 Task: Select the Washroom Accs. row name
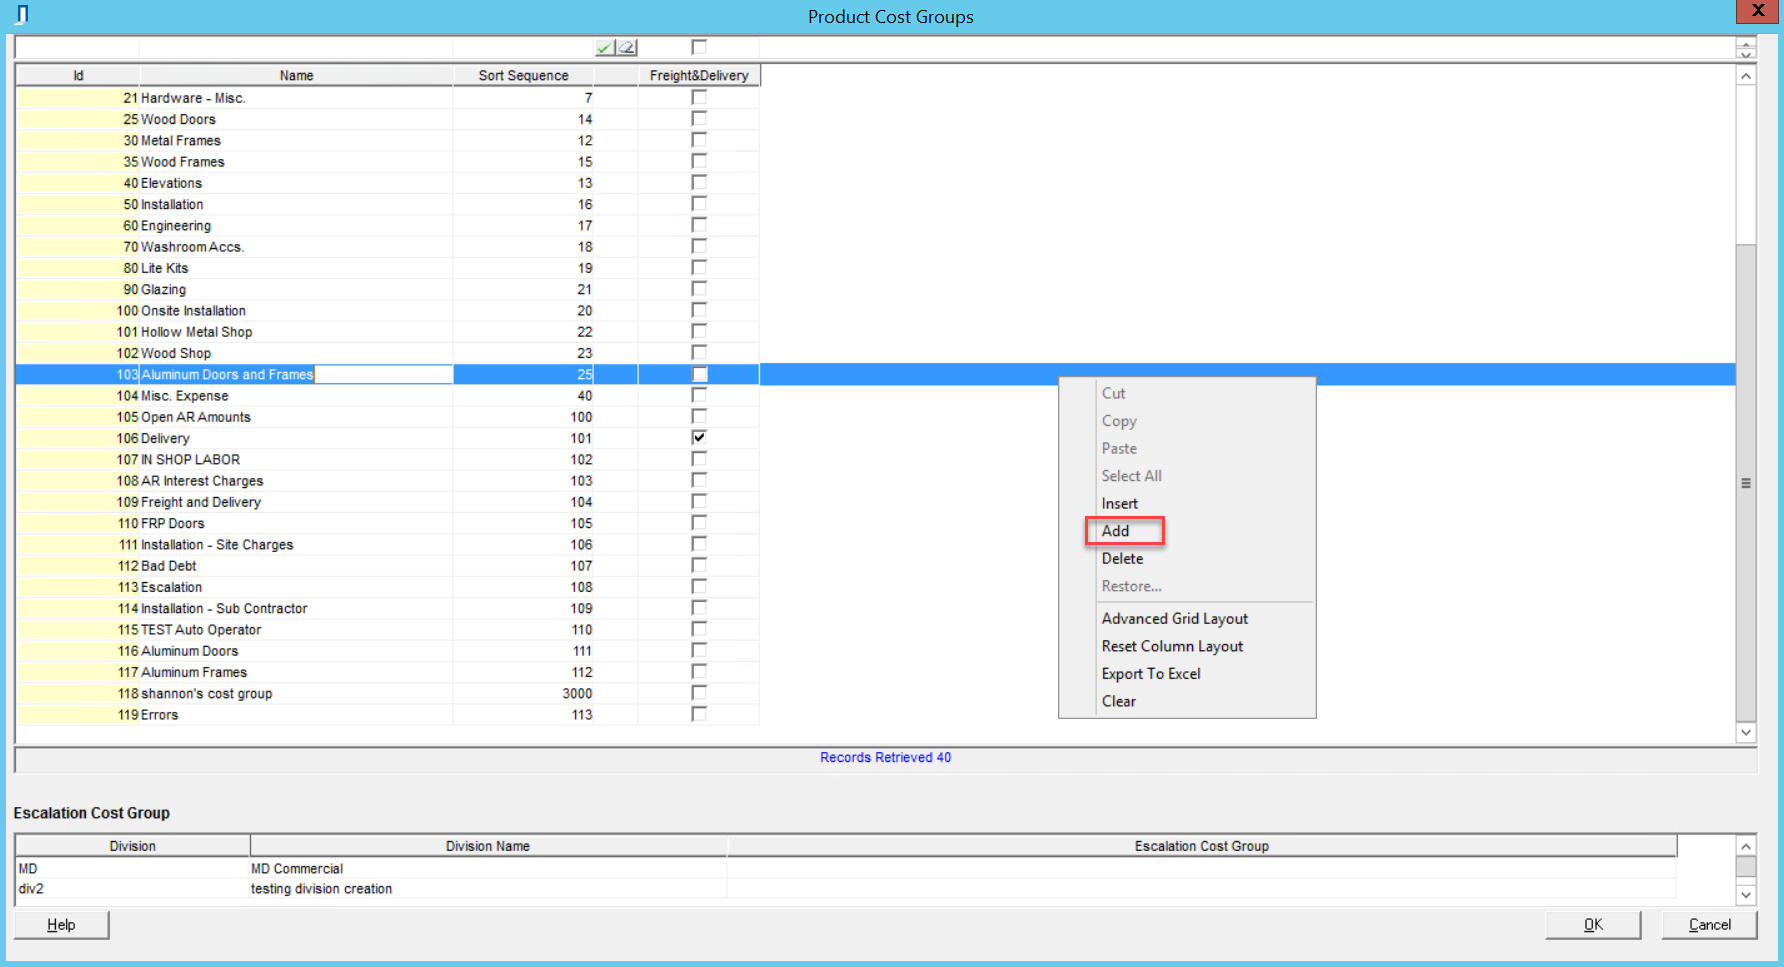click(x=192, y=247)
